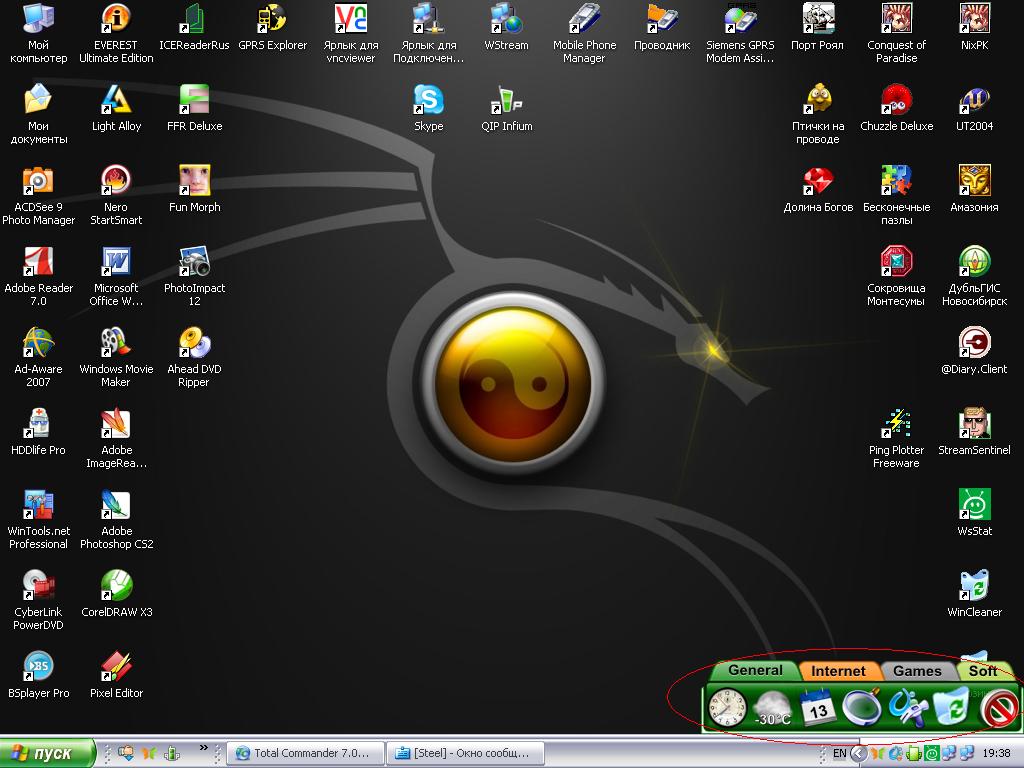Click the red prohibition icon in dock
Viewport: 1024px width, 768px height.
coord(998,708)
